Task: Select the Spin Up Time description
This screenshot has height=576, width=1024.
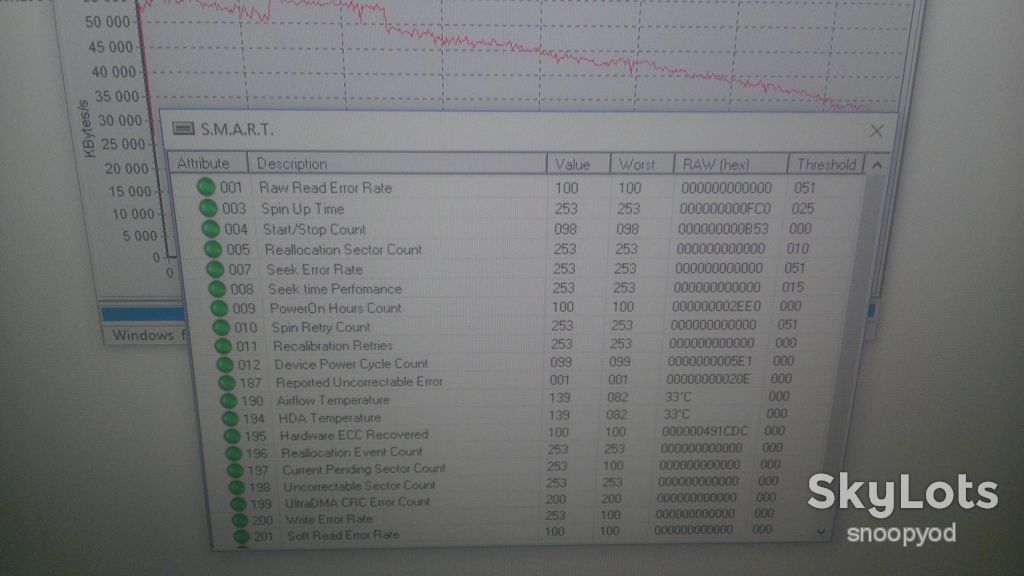Action: point(302,209)
